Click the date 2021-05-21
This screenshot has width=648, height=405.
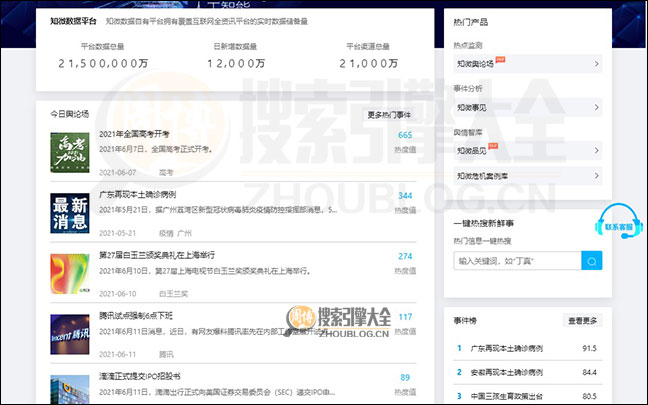pos(117,233)
